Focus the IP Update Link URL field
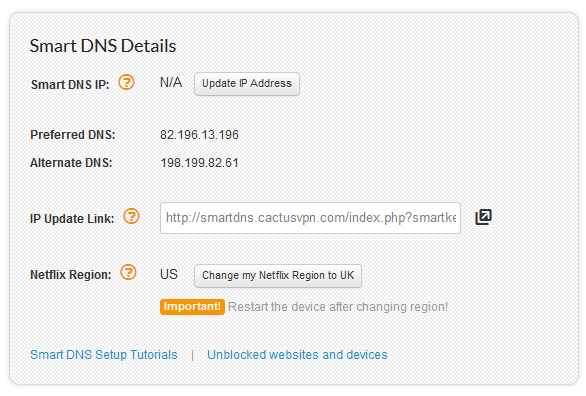 [x=310, y=218]
